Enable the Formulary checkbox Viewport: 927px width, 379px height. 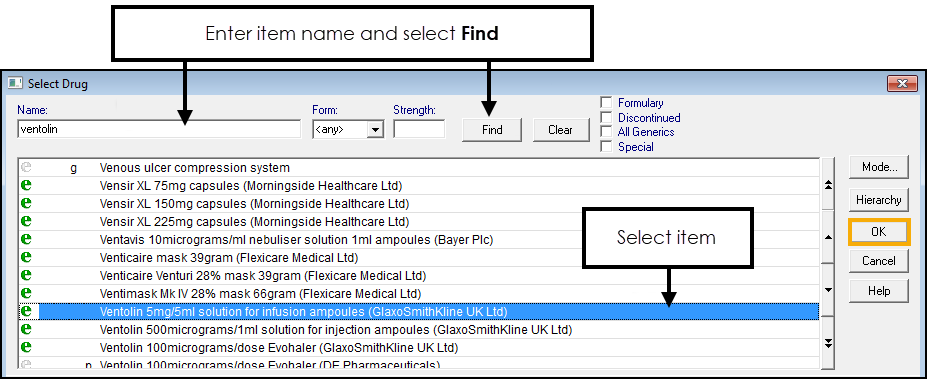(x=606, y=102)
